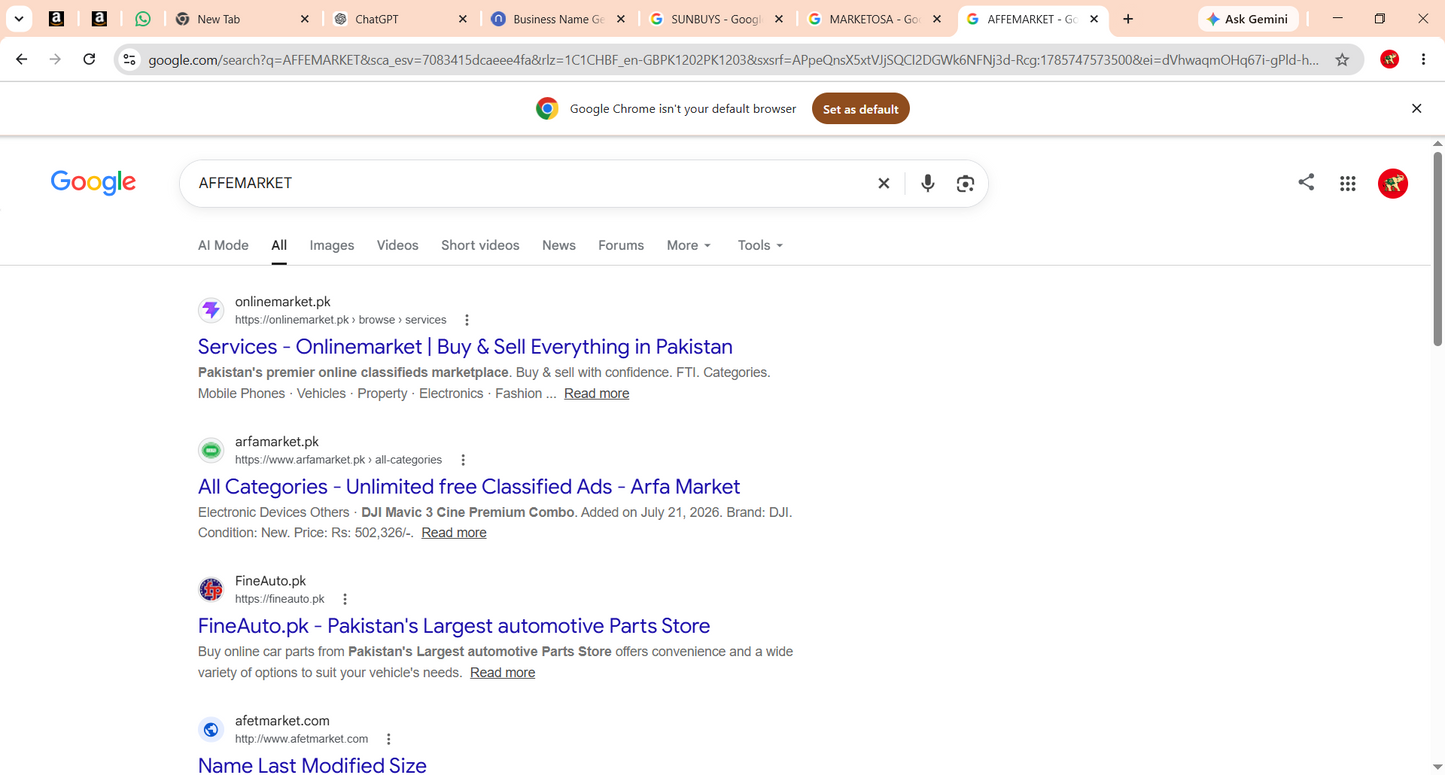This screenshot has width=1445, height=775.
Task: Share the search results page
Action: [x=1306, y=182]
